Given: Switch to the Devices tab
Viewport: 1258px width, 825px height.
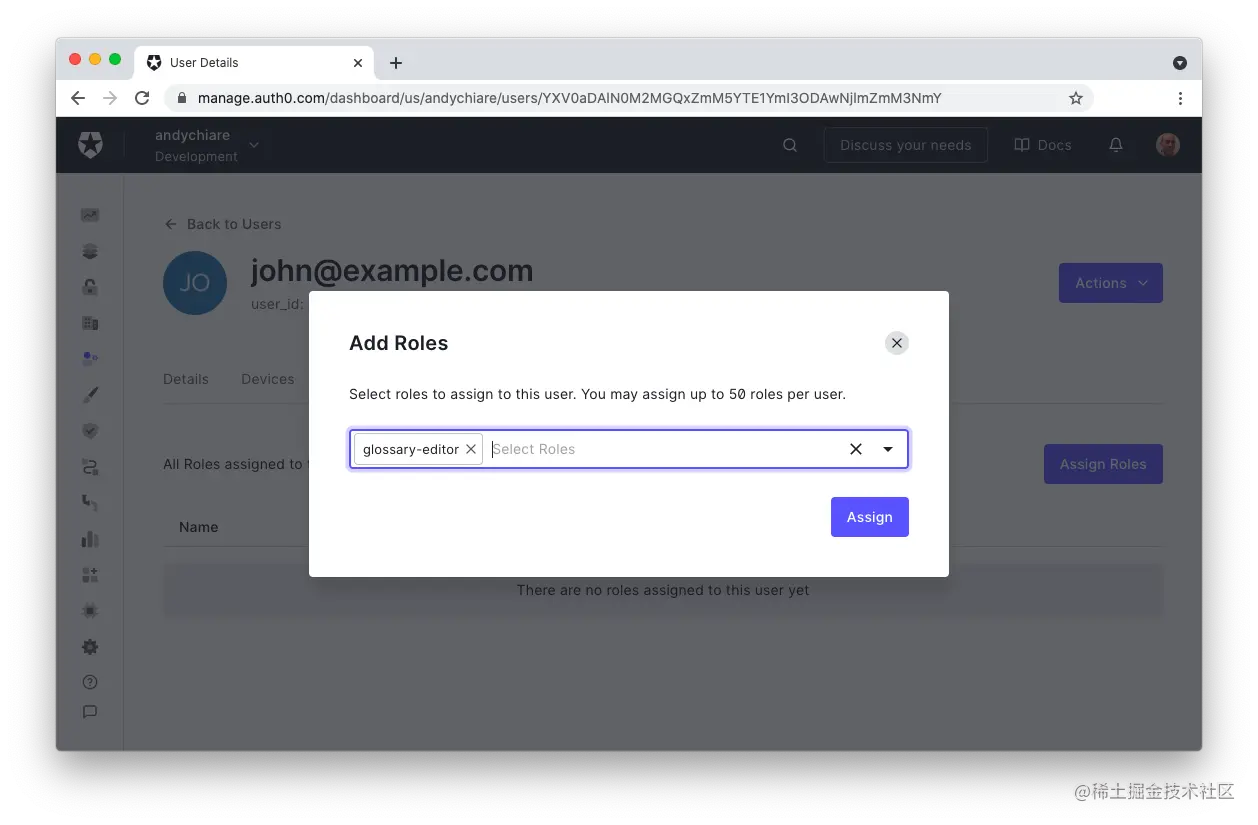Looking at the screenshot, I should pyautogui.click(x=267, y=379).
